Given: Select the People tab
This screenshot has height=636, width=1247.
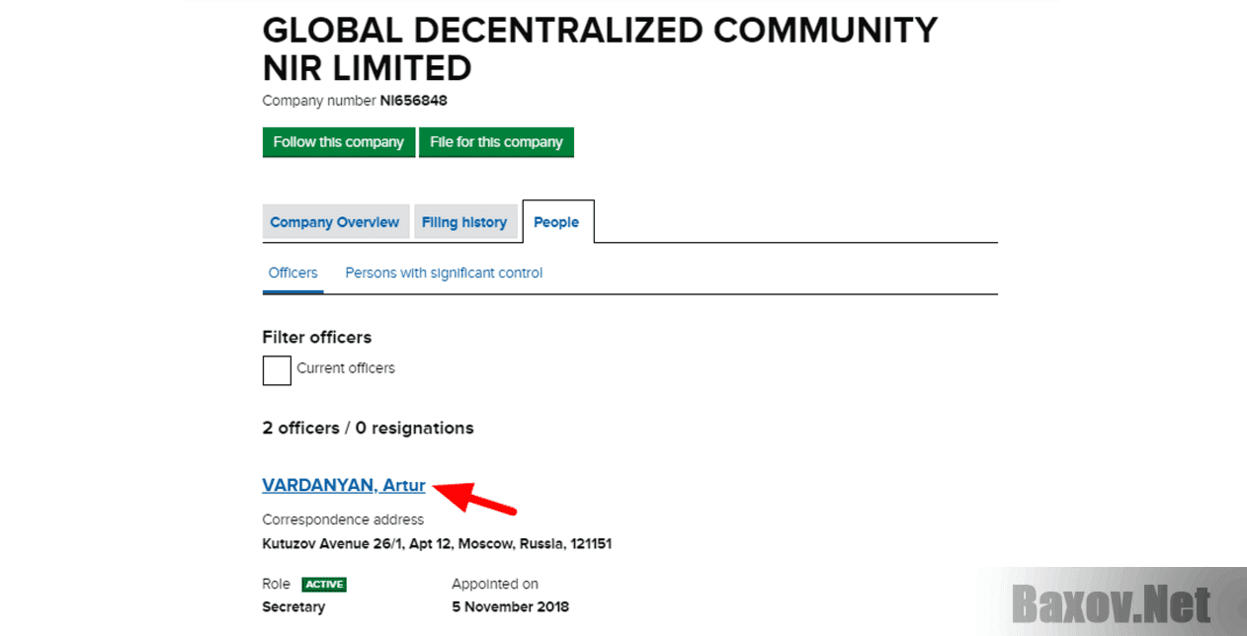Looking at the screenshot, I should pyautogui.click(x=557, y=222).
